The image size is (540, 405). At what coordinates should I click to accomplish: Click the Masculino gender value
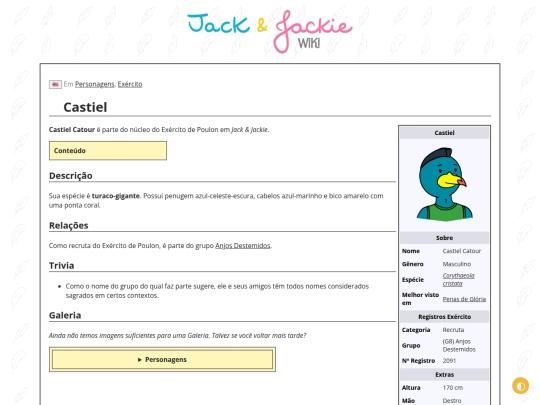coord(457,264)
